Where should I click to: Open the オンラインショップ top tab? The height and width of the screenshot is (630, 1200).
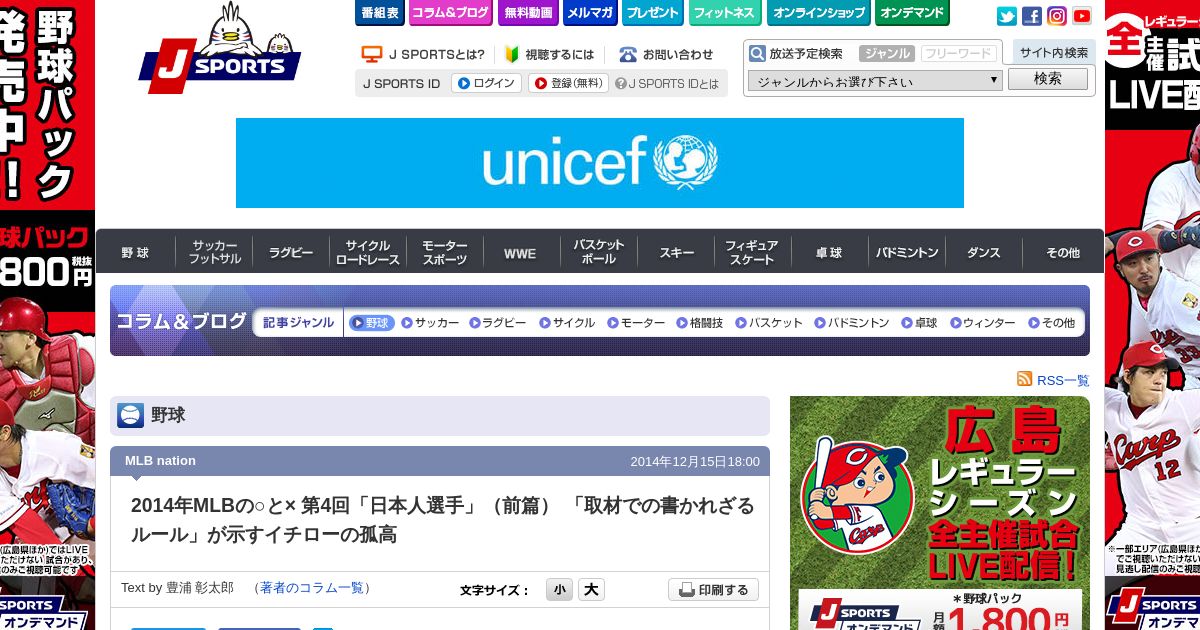(819, 13)
